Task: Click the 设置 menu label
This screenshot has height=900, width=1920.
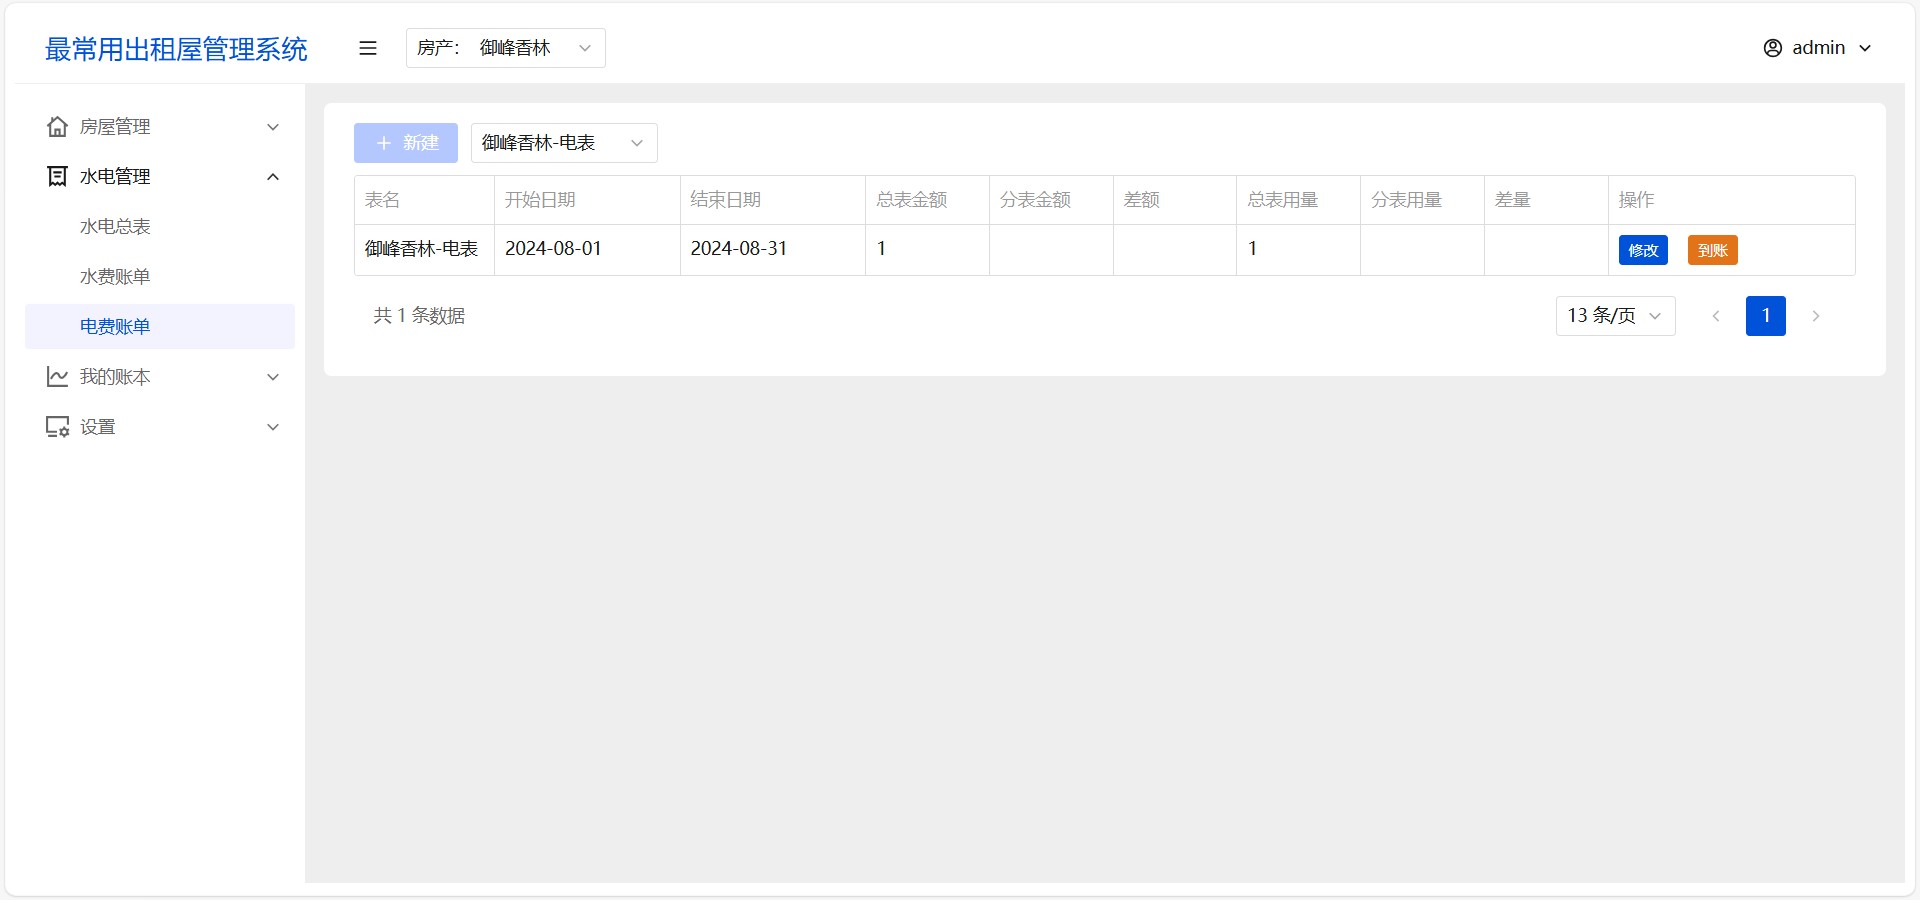Action: pyautogui.click(x=98, y=427)
